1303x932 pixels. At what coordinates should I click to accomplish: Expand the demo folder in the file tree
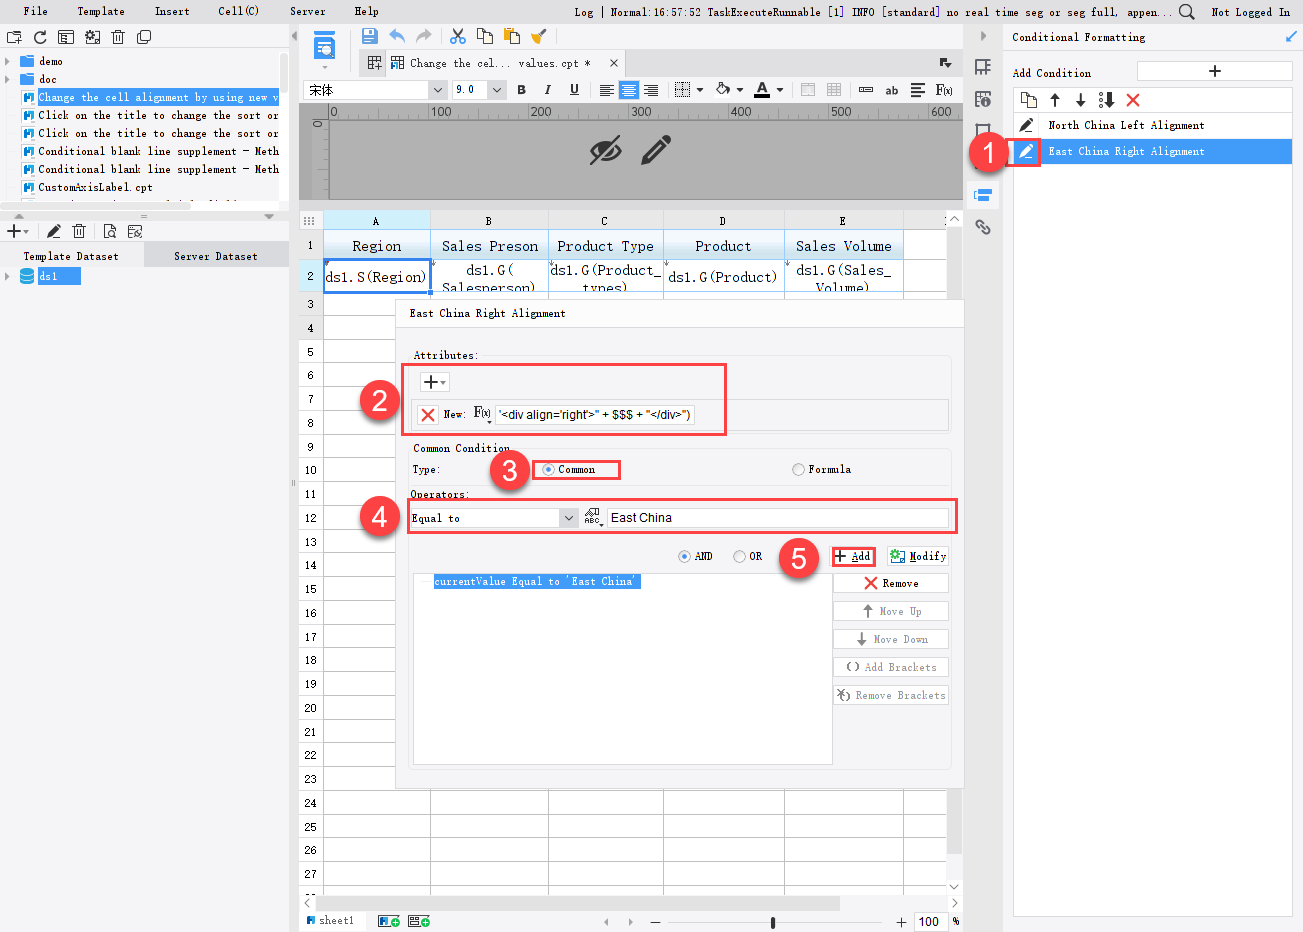click(x=8, y=60)
